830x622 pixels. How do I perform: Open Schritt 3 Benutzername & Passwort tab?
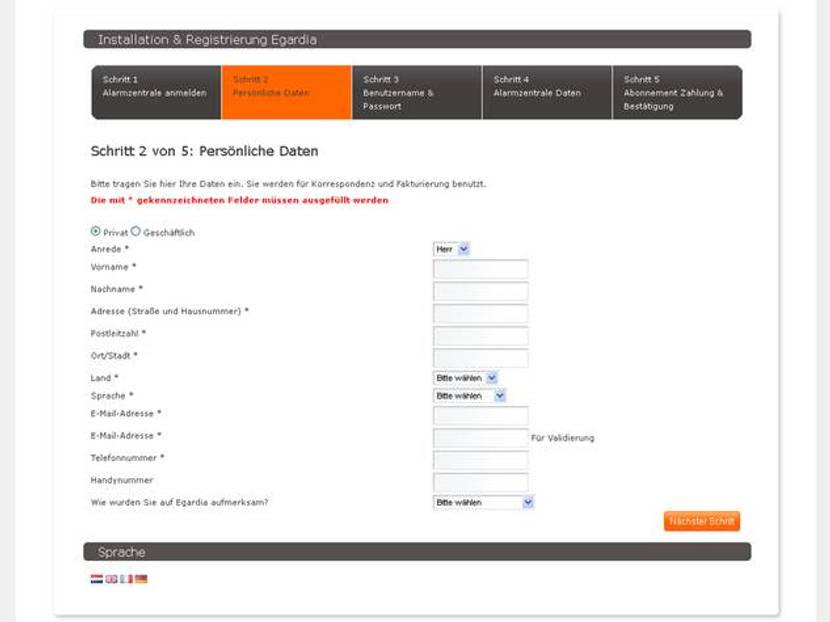tap(417, 93)
